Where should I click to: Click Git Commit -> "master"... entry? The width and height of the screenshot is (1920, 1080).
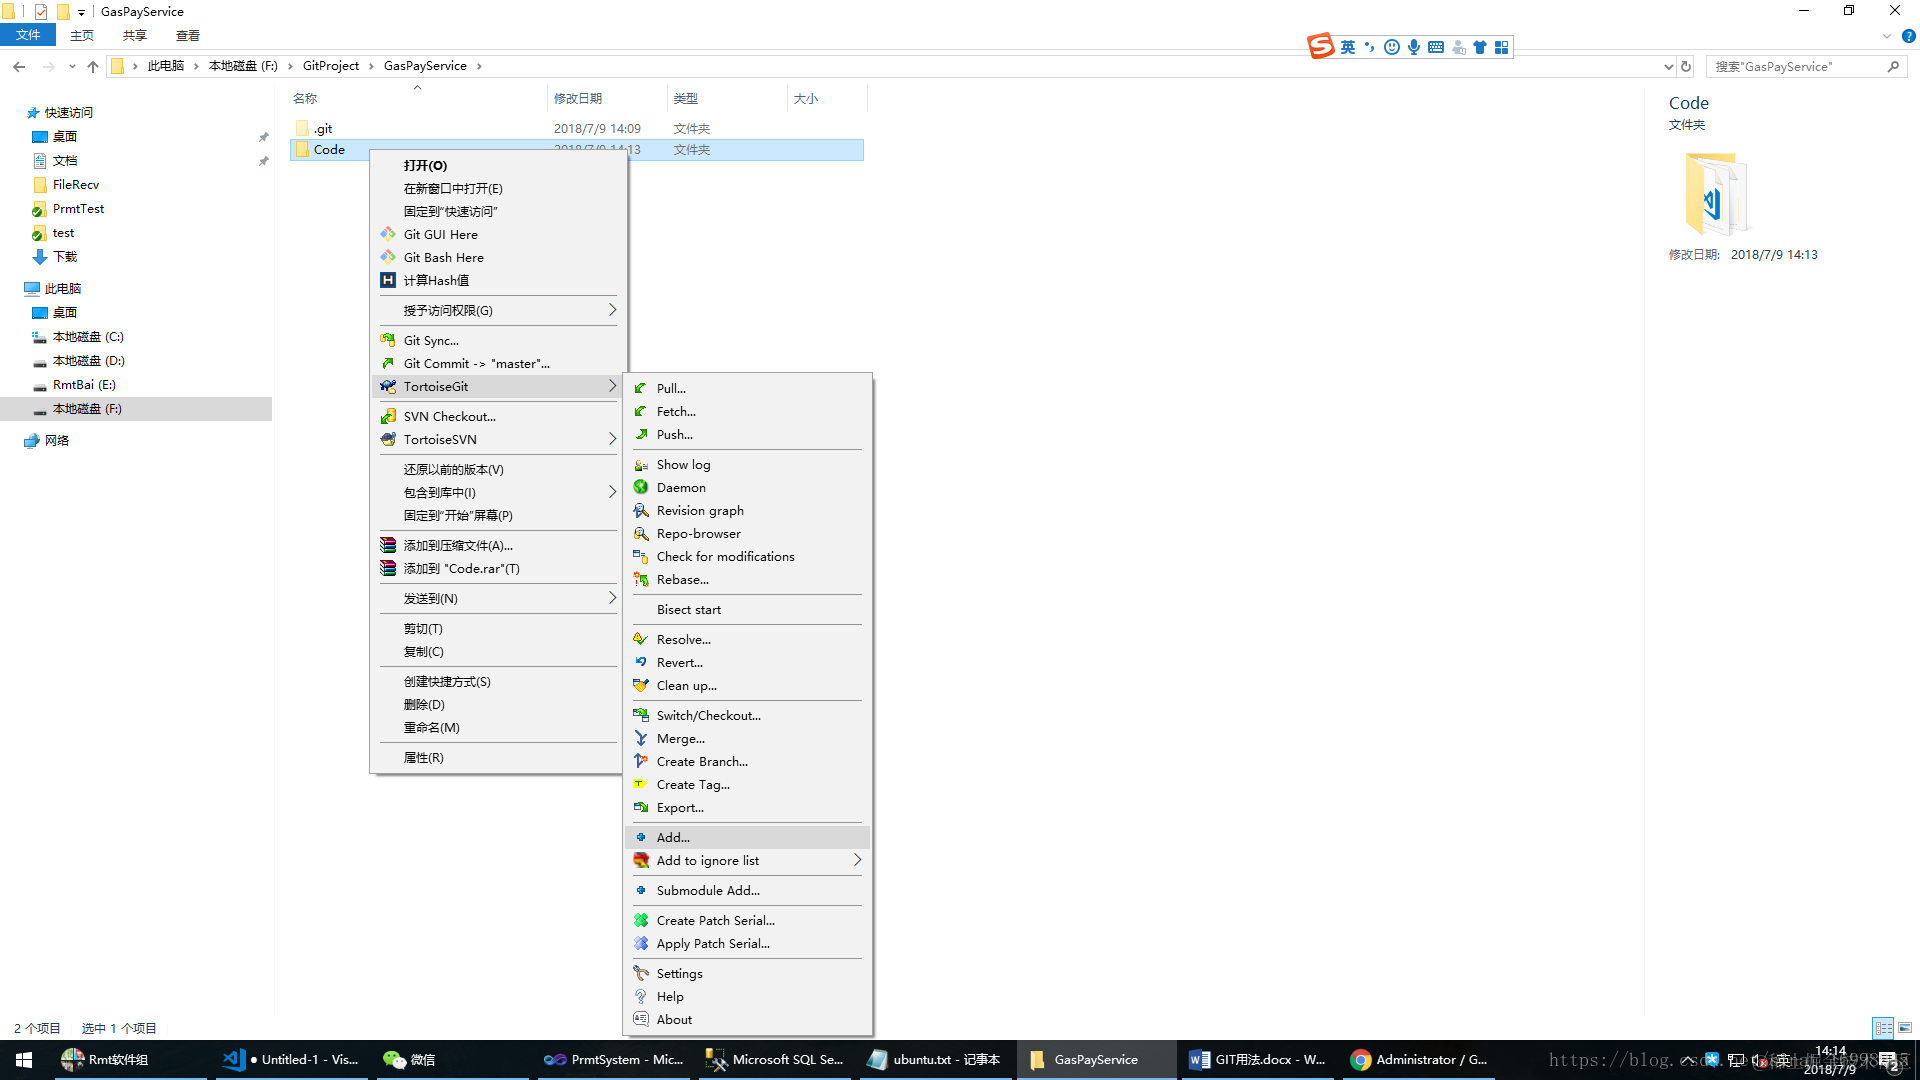(x=476, y=364)
